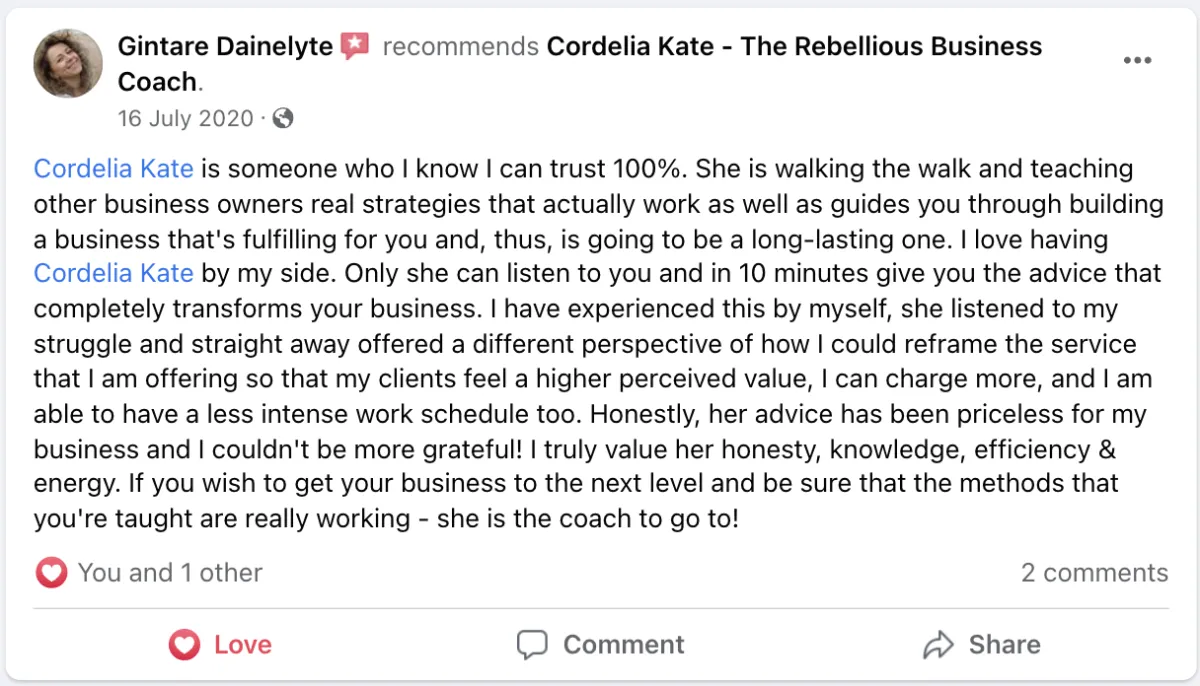Click the word "recommends" in the post header
The width and height of the screenshot is (1200, 686).
click(461, 46)
